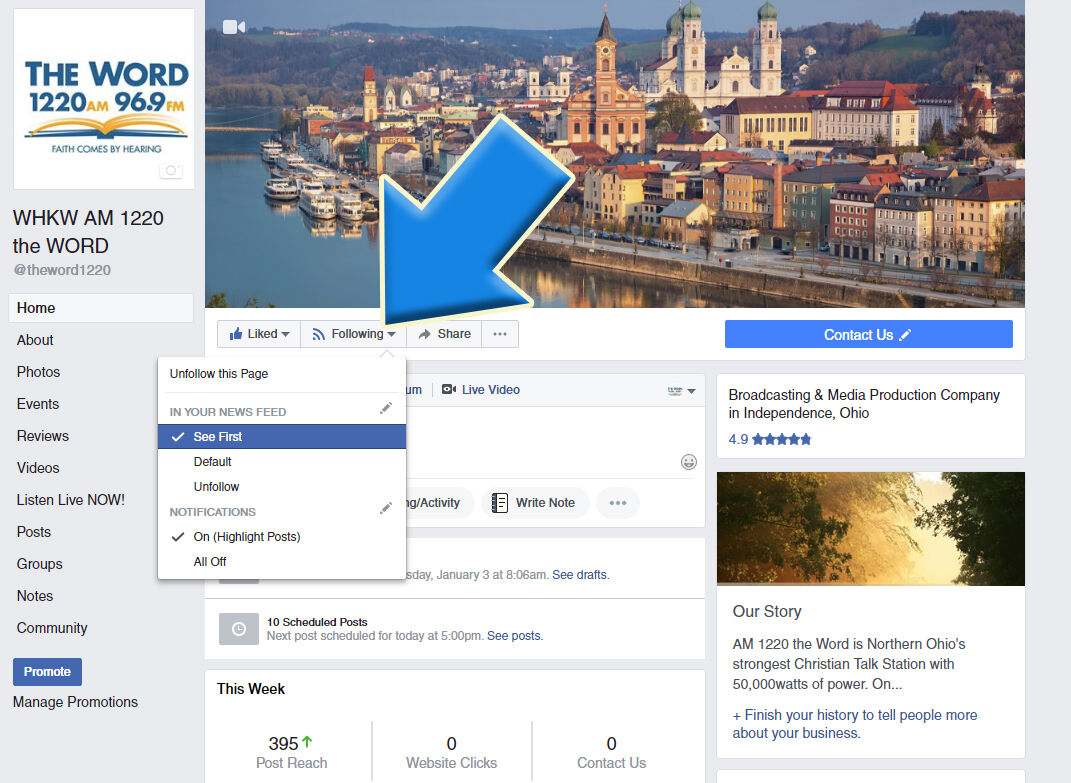
Task: Collapse the Following dropdown menu
Action: click(x=353, y=334)
